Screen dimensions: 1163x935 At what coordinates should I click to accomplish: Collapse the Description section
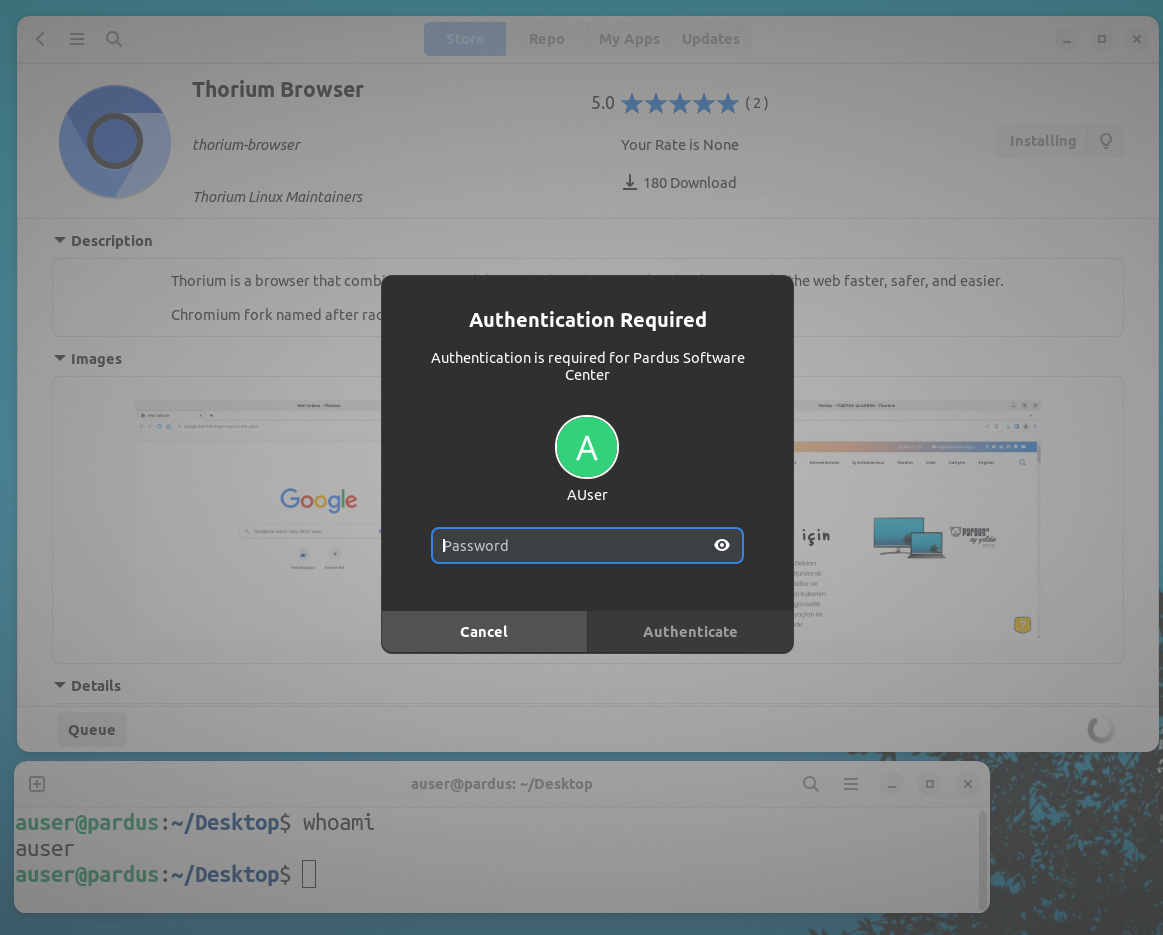59,240
